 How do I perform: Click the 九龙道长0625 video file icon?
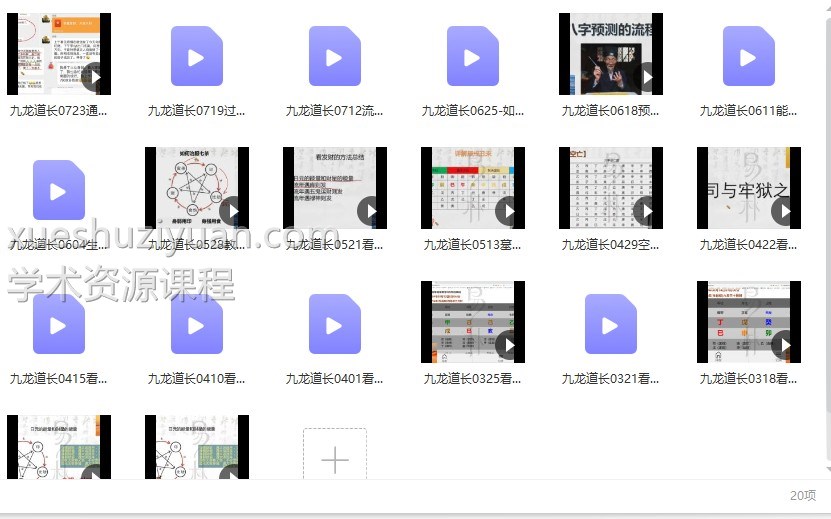(472, 57)
